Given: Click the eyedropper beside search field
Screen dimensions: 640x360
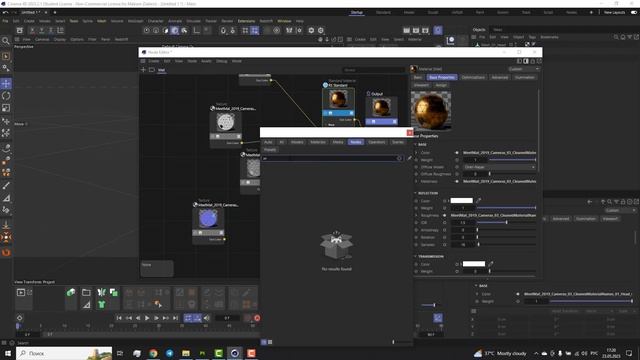Looking at the screenshot, I should point(409,158).
